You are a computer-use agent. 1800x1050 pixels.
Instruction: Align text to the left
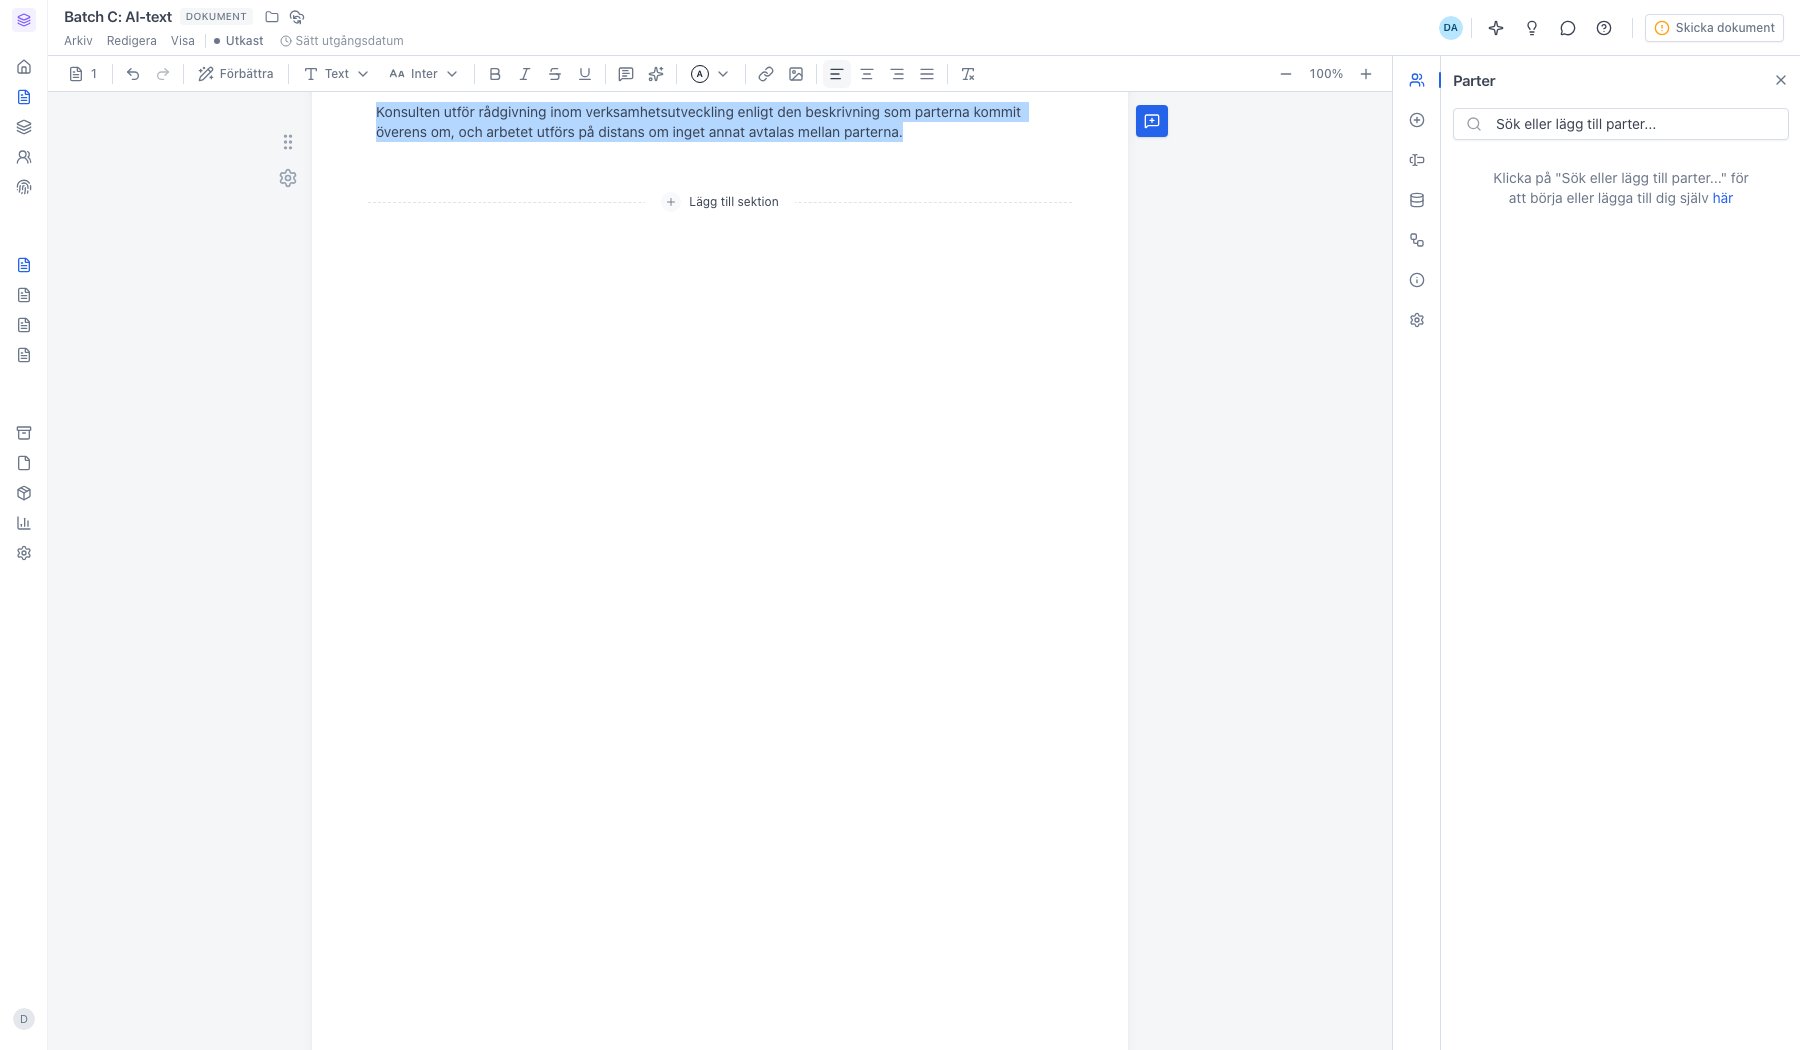click(x=836, y=74)
